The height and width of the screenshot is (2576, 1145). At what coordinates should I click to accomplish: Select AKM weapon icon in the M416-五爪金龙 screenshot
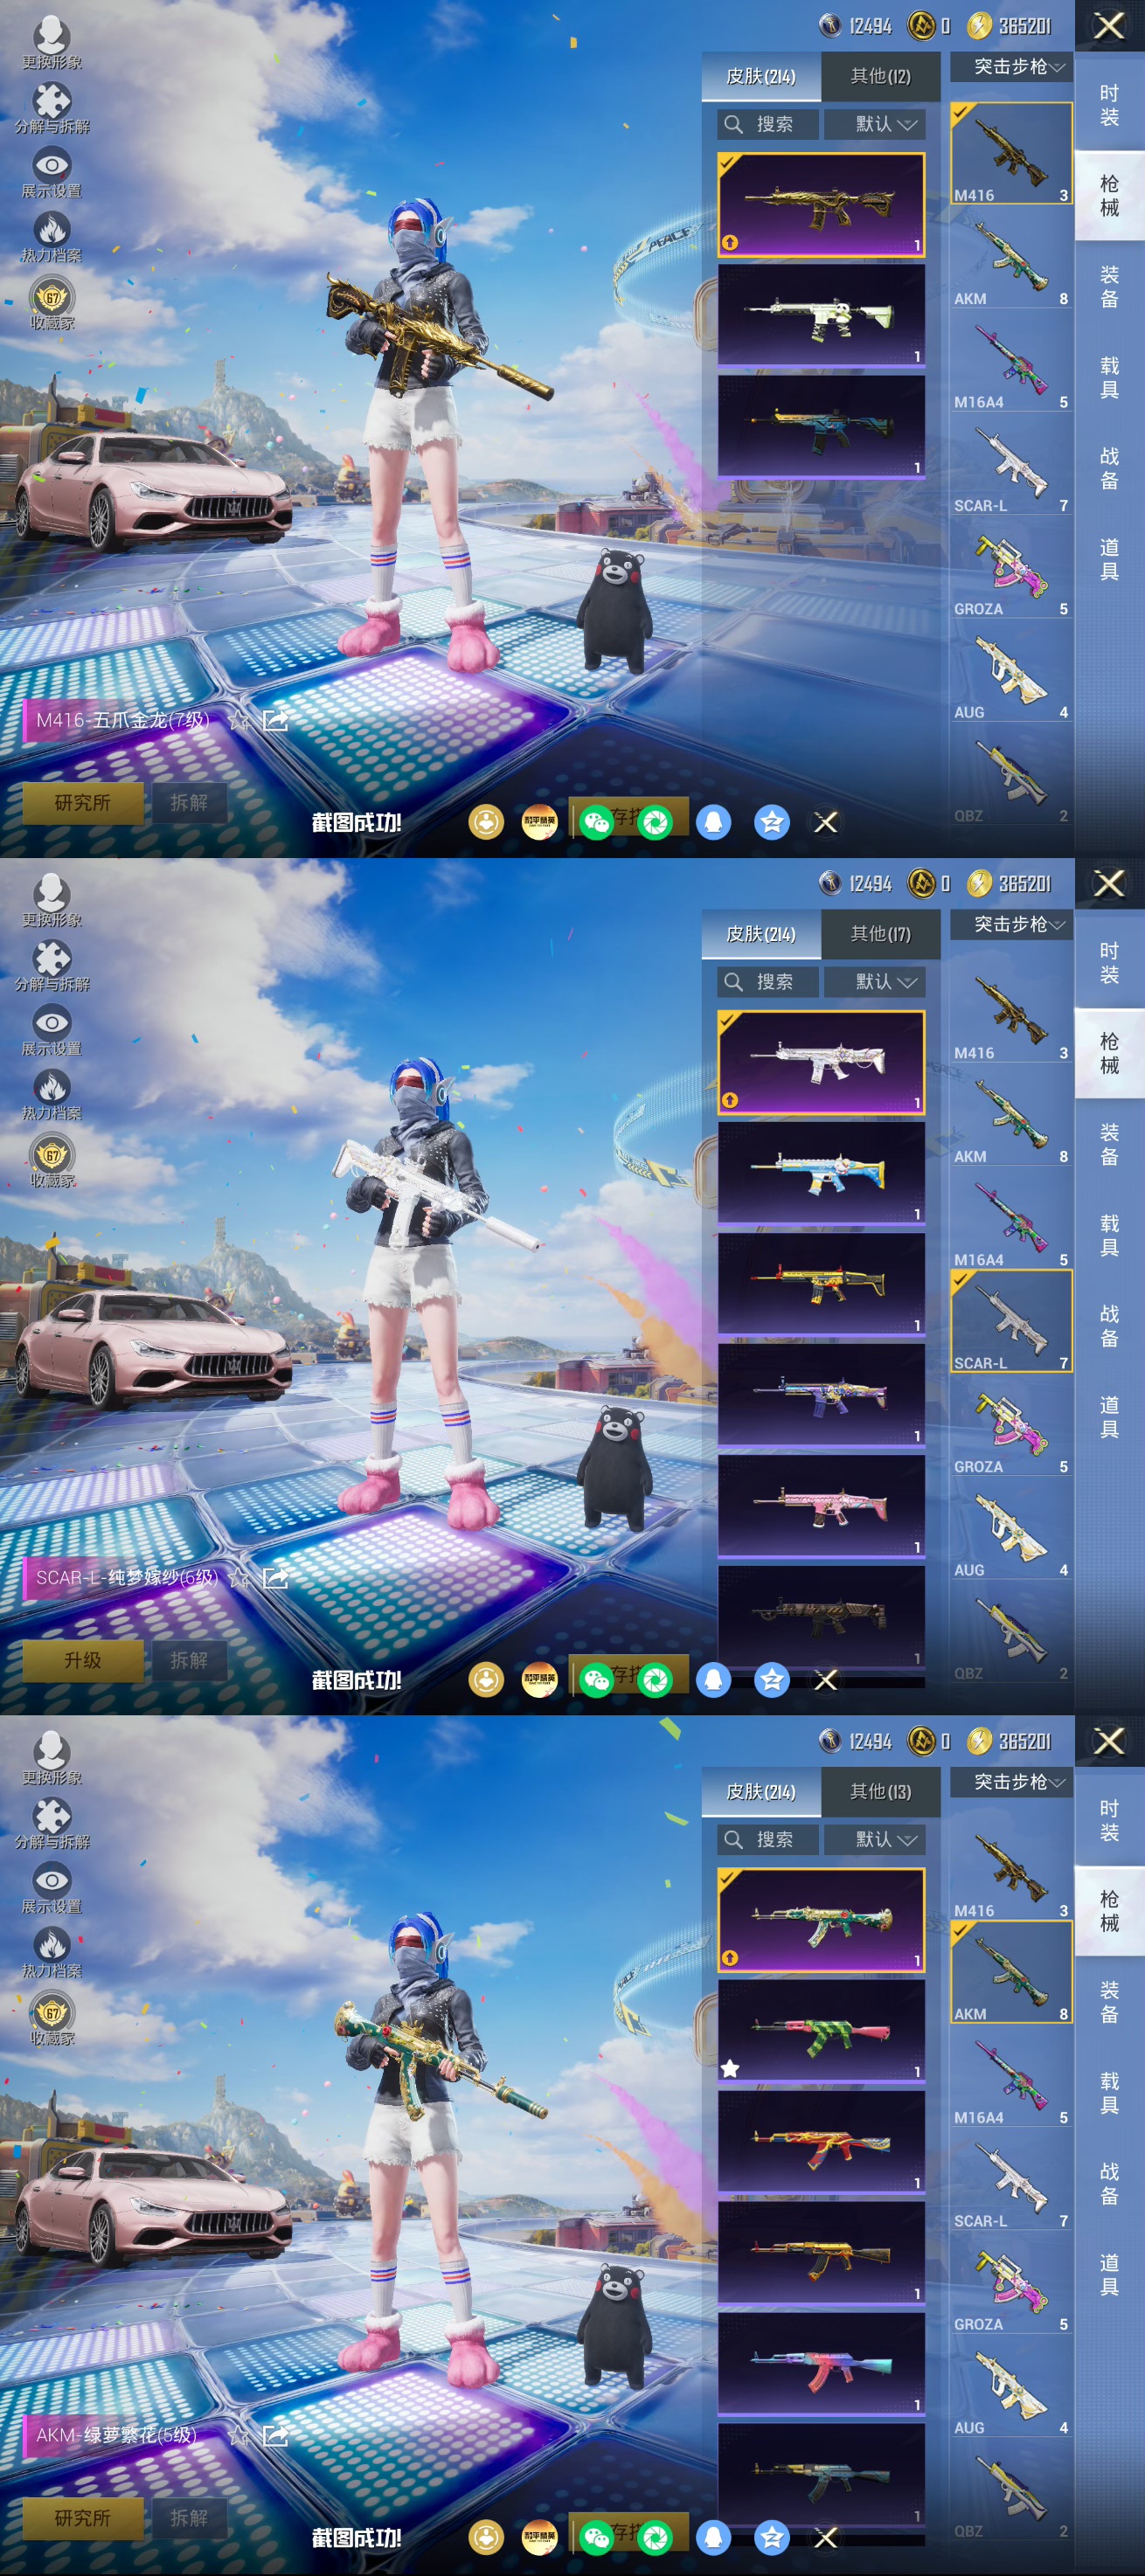[x=1011, y=258]
